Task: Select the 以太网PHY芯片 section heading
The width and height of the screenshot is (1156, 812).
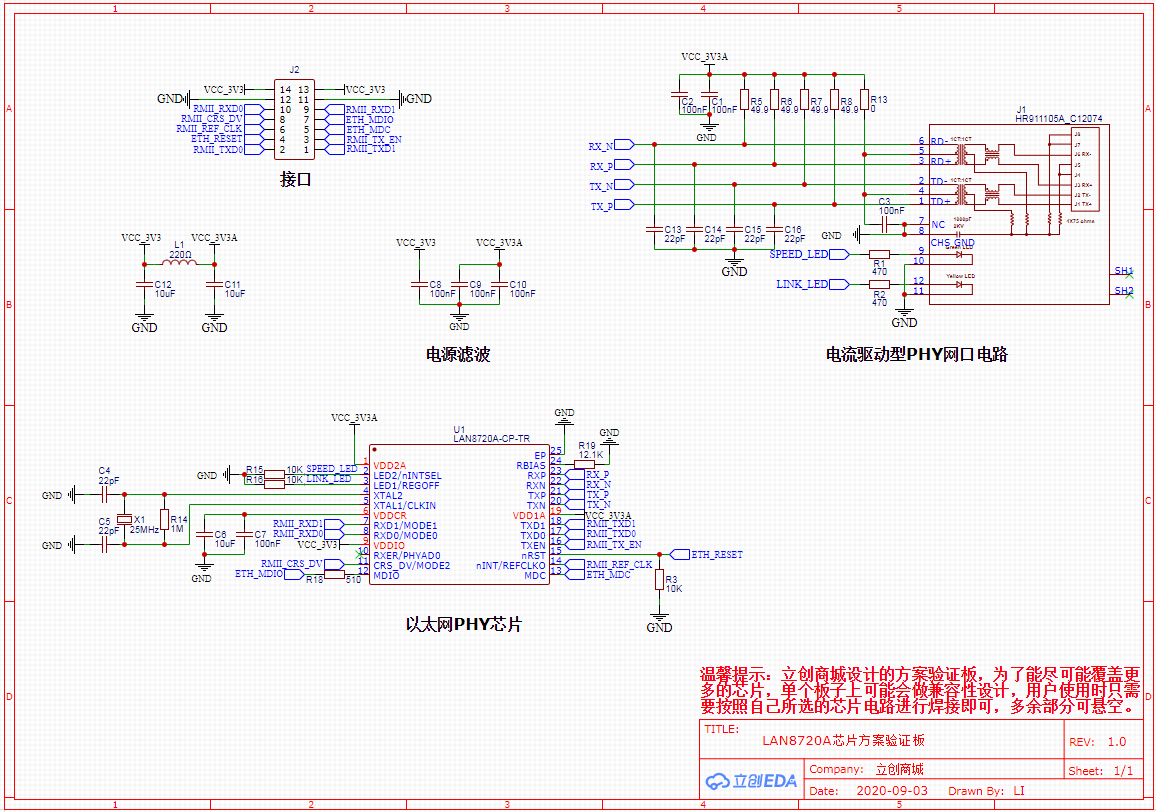Action: pos(463,625)
